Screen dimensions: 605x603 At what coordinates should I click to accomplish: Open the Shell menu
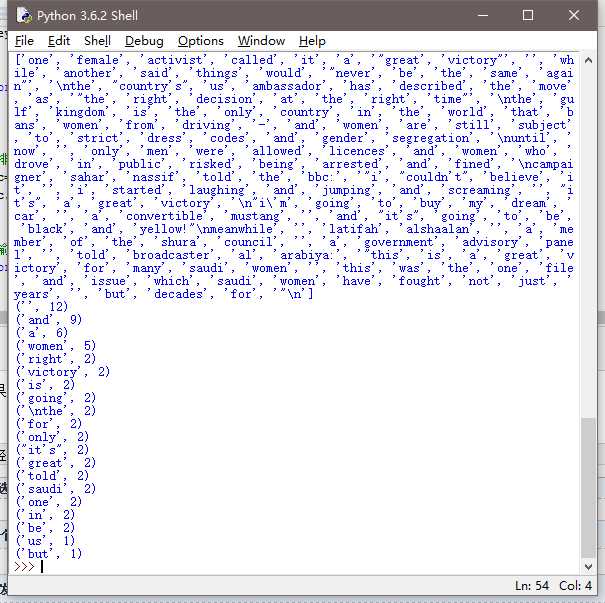pos(97,41)
